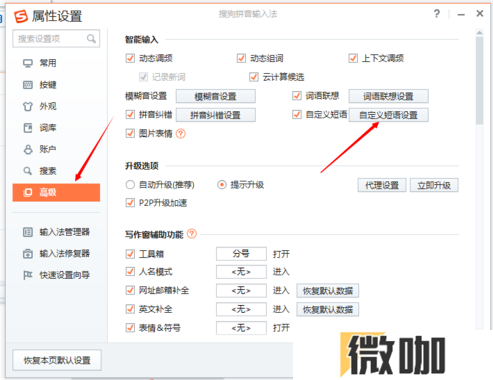The image size is (493, 380).
Task: Toggle the 动态调频 checkbox
Action: tap(130, 58)
